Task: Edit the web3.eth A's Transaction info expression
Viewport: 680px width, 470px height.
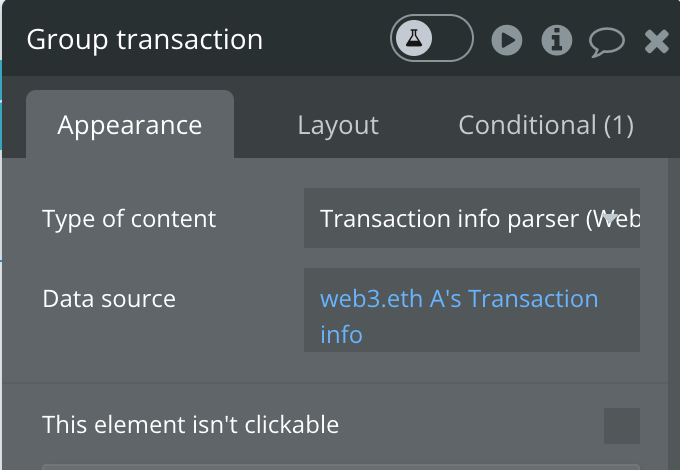Action: [x=459, y=317]
